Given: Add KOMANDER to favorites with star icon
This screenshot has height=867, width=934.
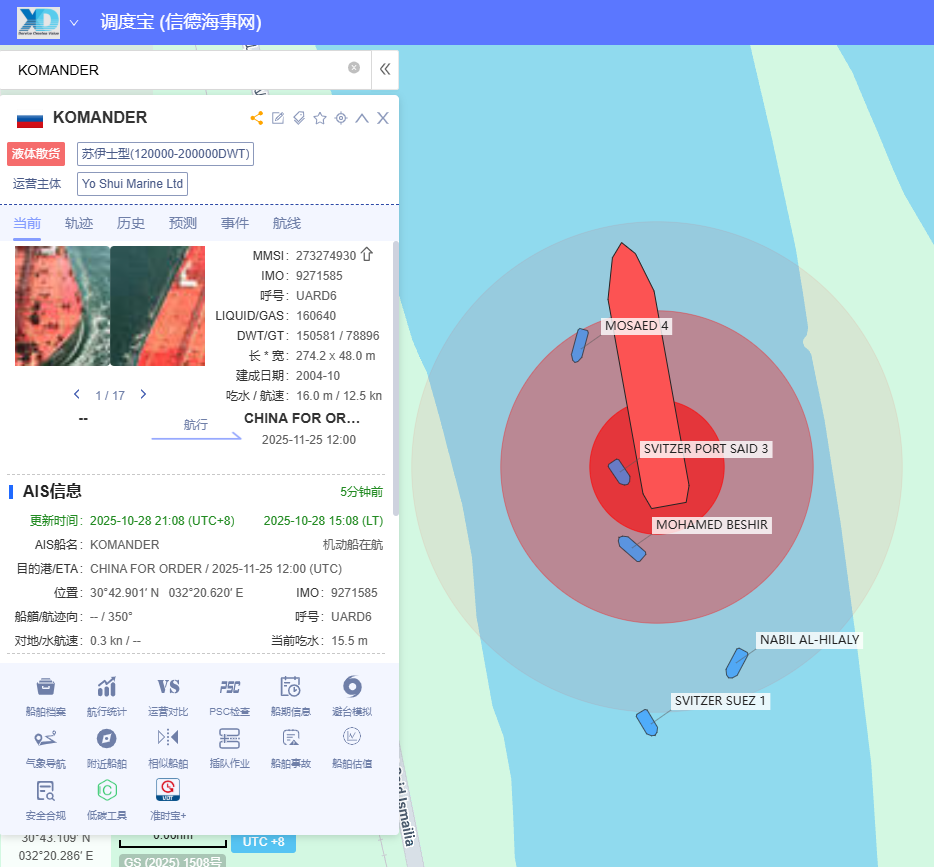Looking at the screenshot, I should [x=320, y=118].
